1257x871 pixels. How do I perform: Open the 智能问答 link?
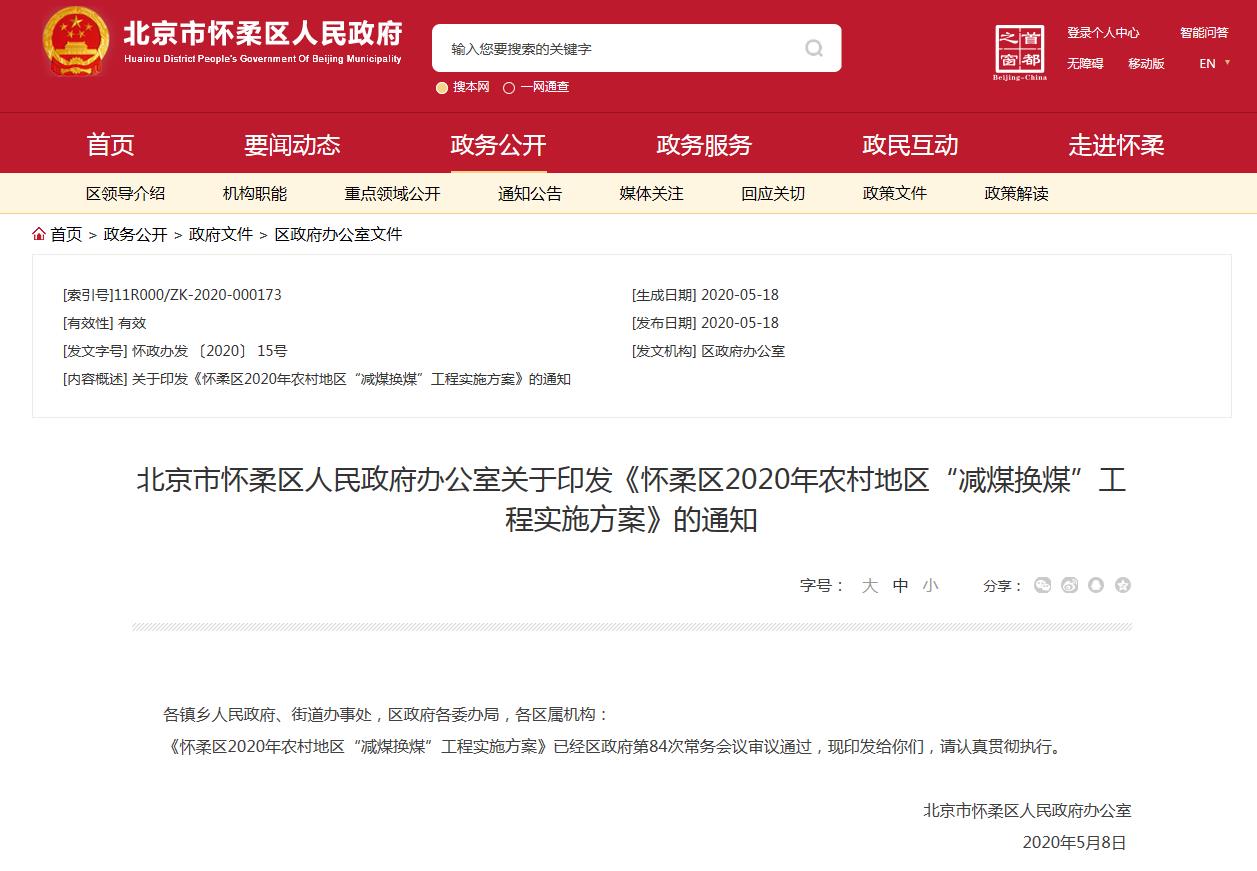pyautogui.click(x=1205, y=33)
